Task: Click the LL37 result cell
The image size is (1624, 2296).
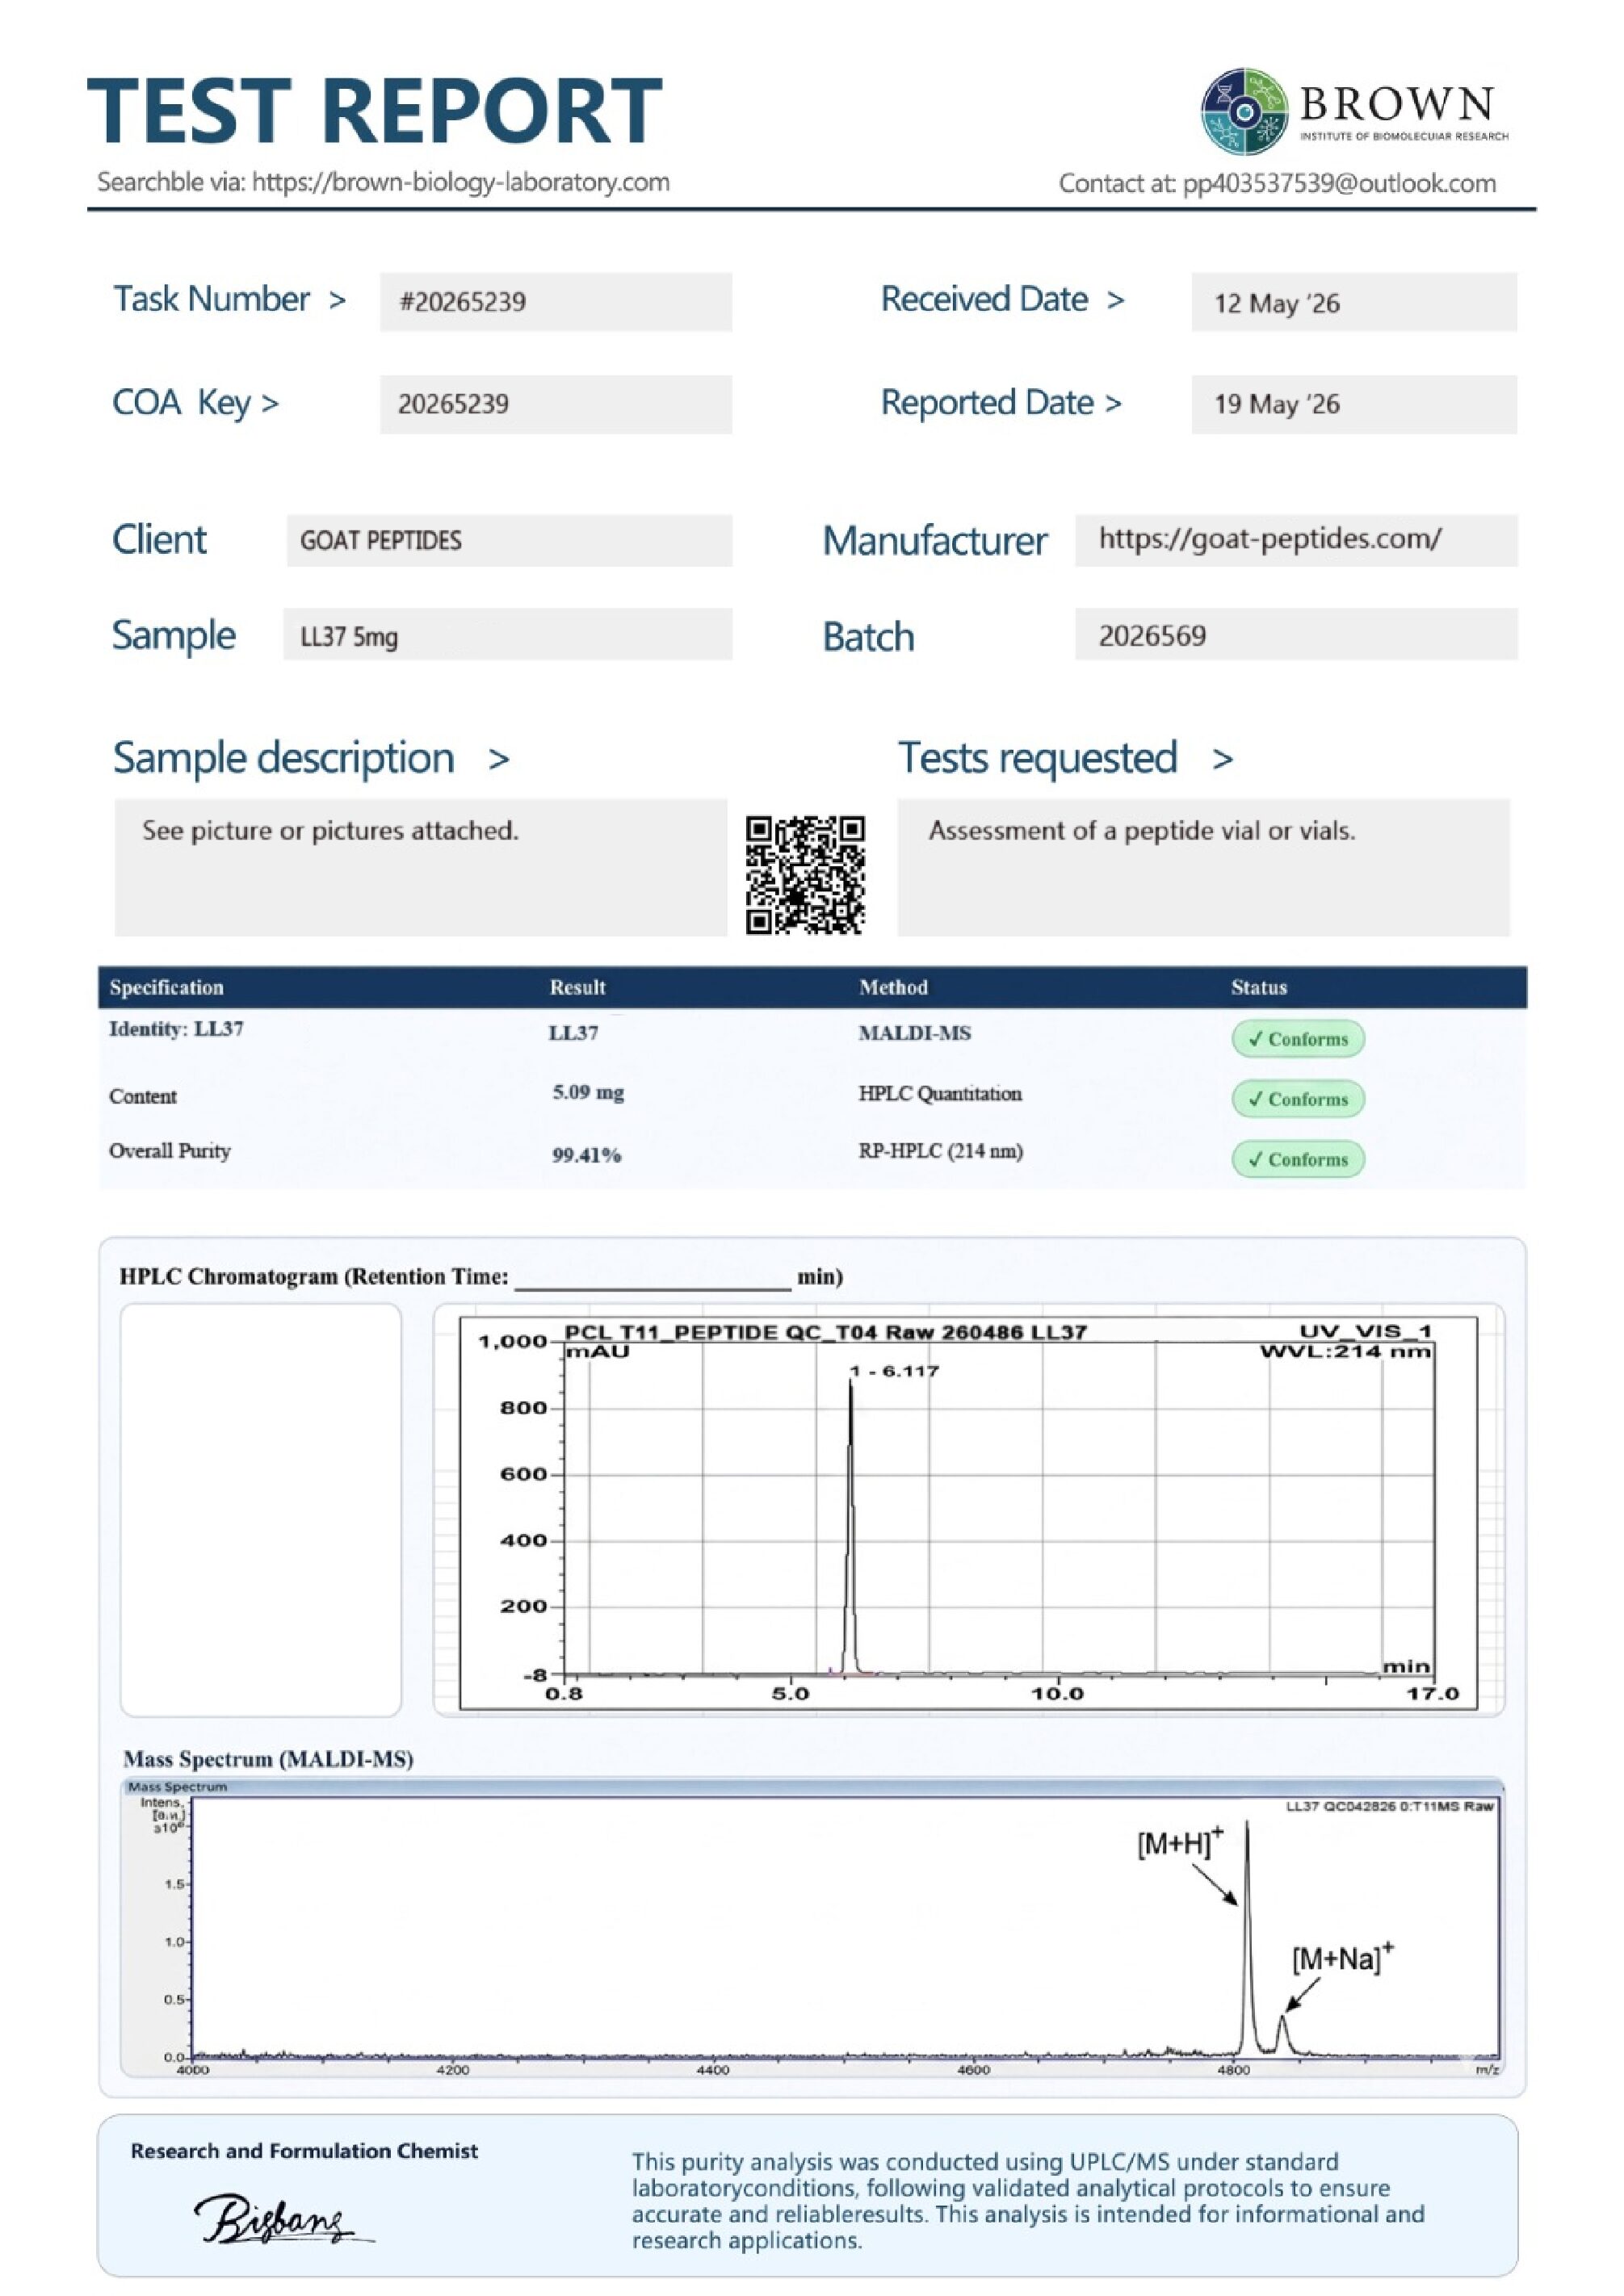Action: click(573, 1033)
